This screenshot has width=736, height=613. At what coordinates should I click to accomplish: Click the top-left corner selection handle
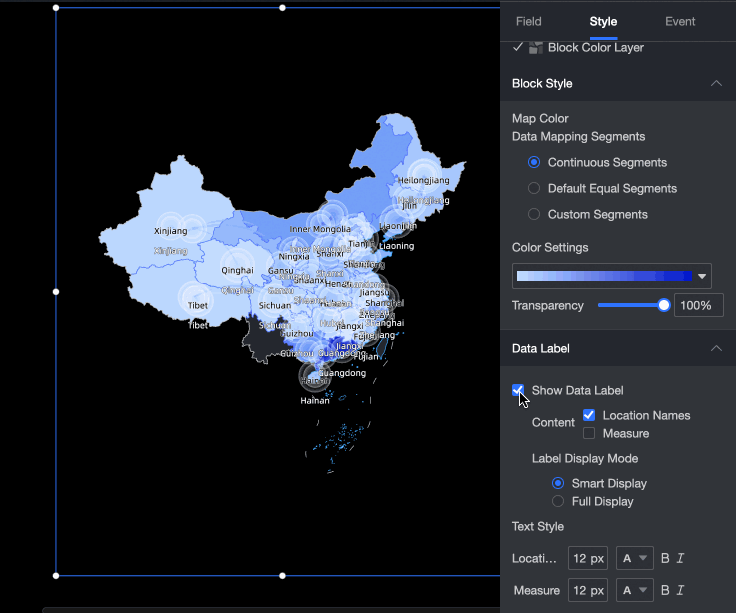click(56, 8)
